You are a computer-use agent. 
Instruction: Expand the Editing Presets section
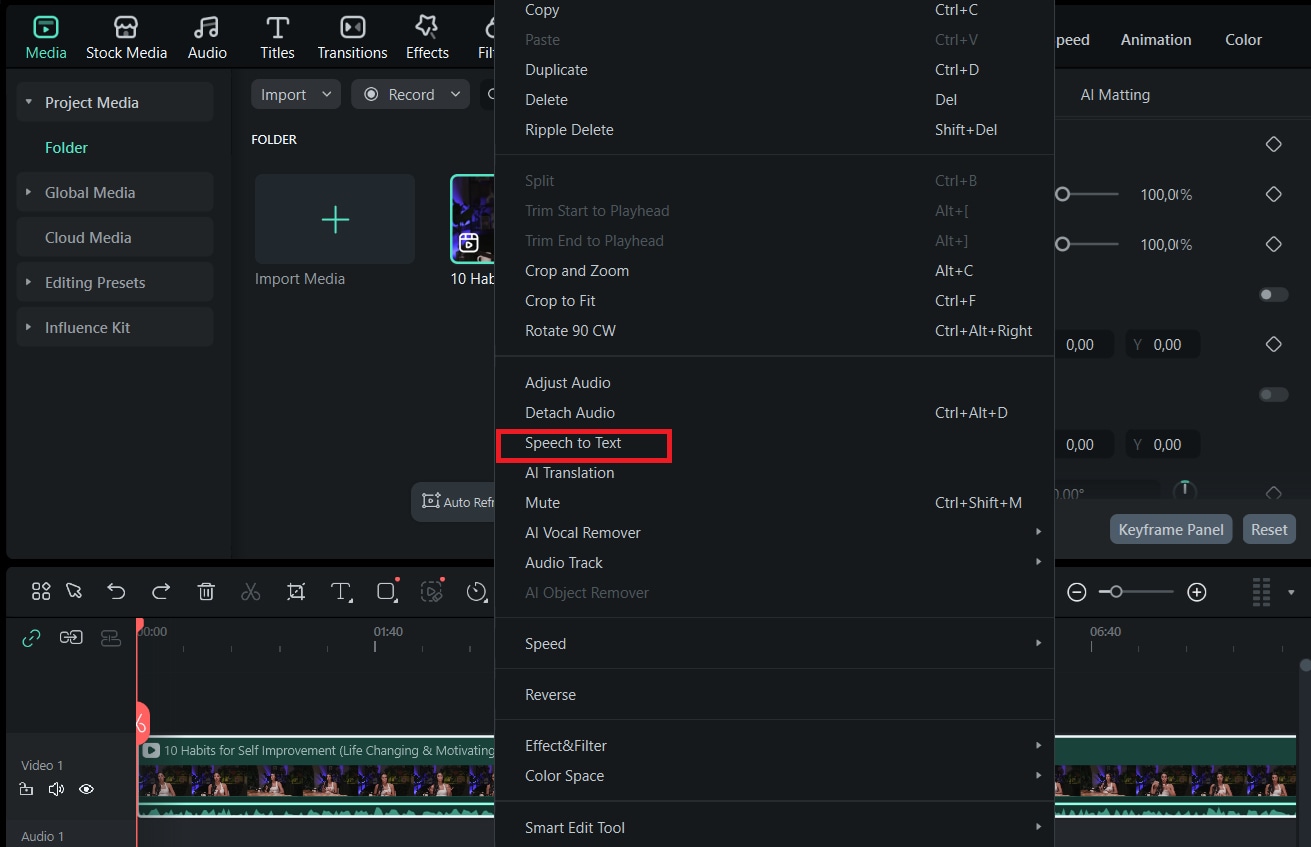tap(29, 282)
